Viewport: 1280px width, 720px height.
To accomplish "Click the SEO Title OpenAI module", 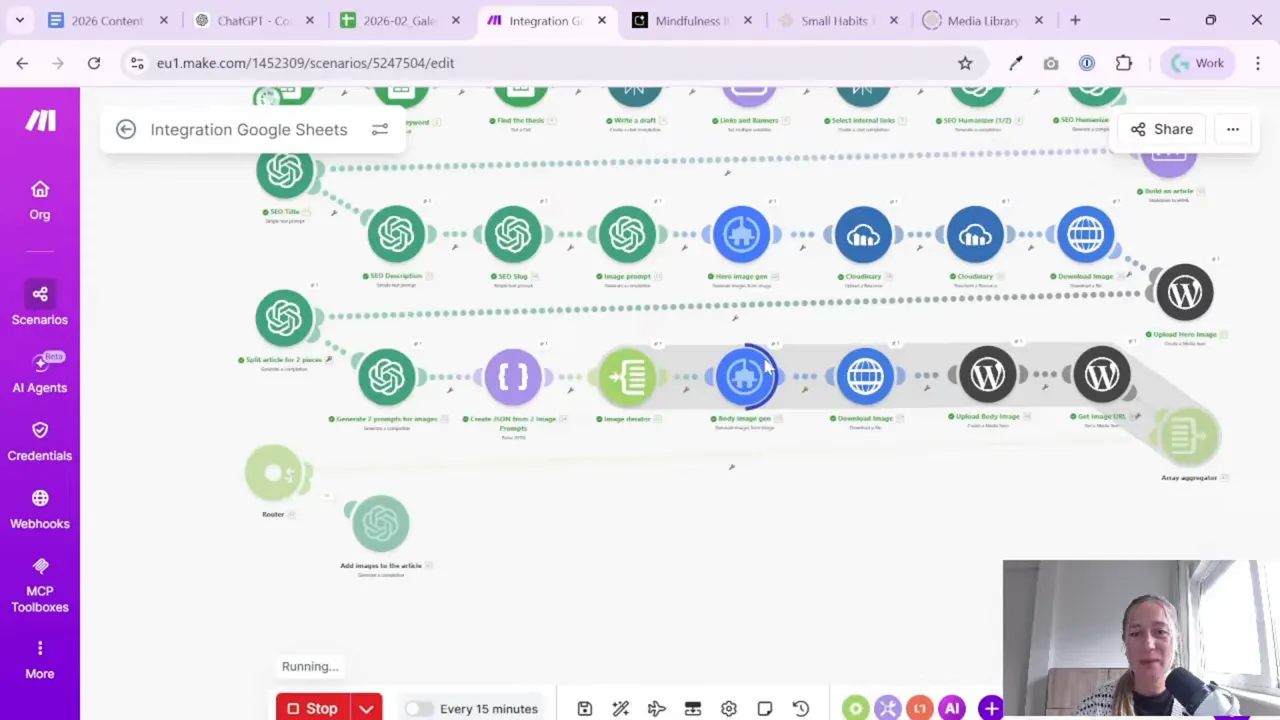I will 285,171.
